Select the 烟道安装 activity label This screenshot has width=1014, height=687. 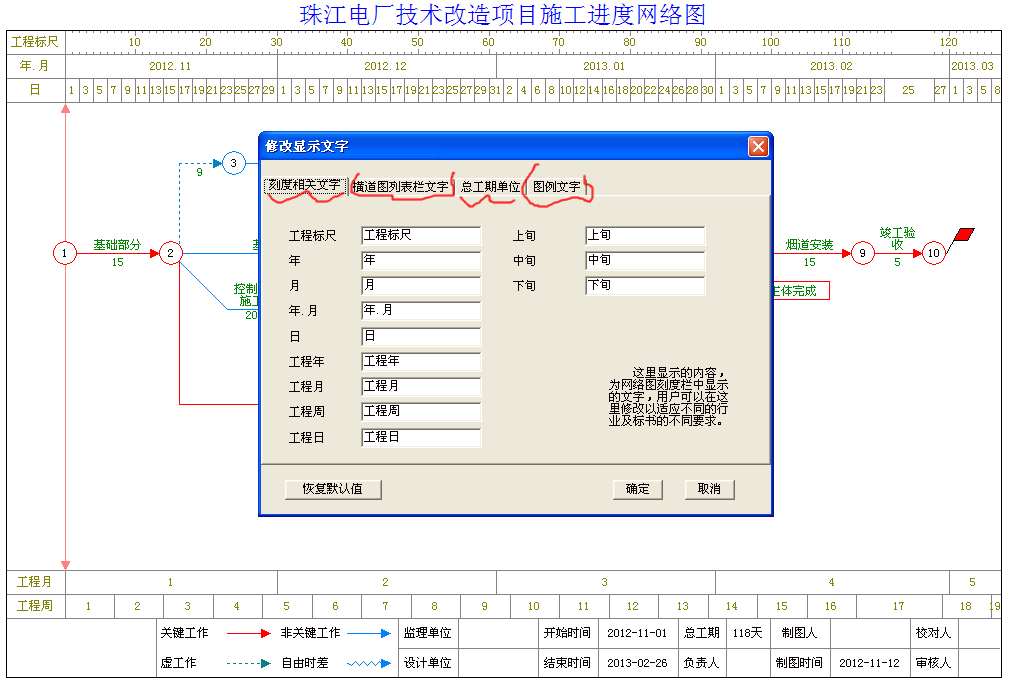[810, 245]
